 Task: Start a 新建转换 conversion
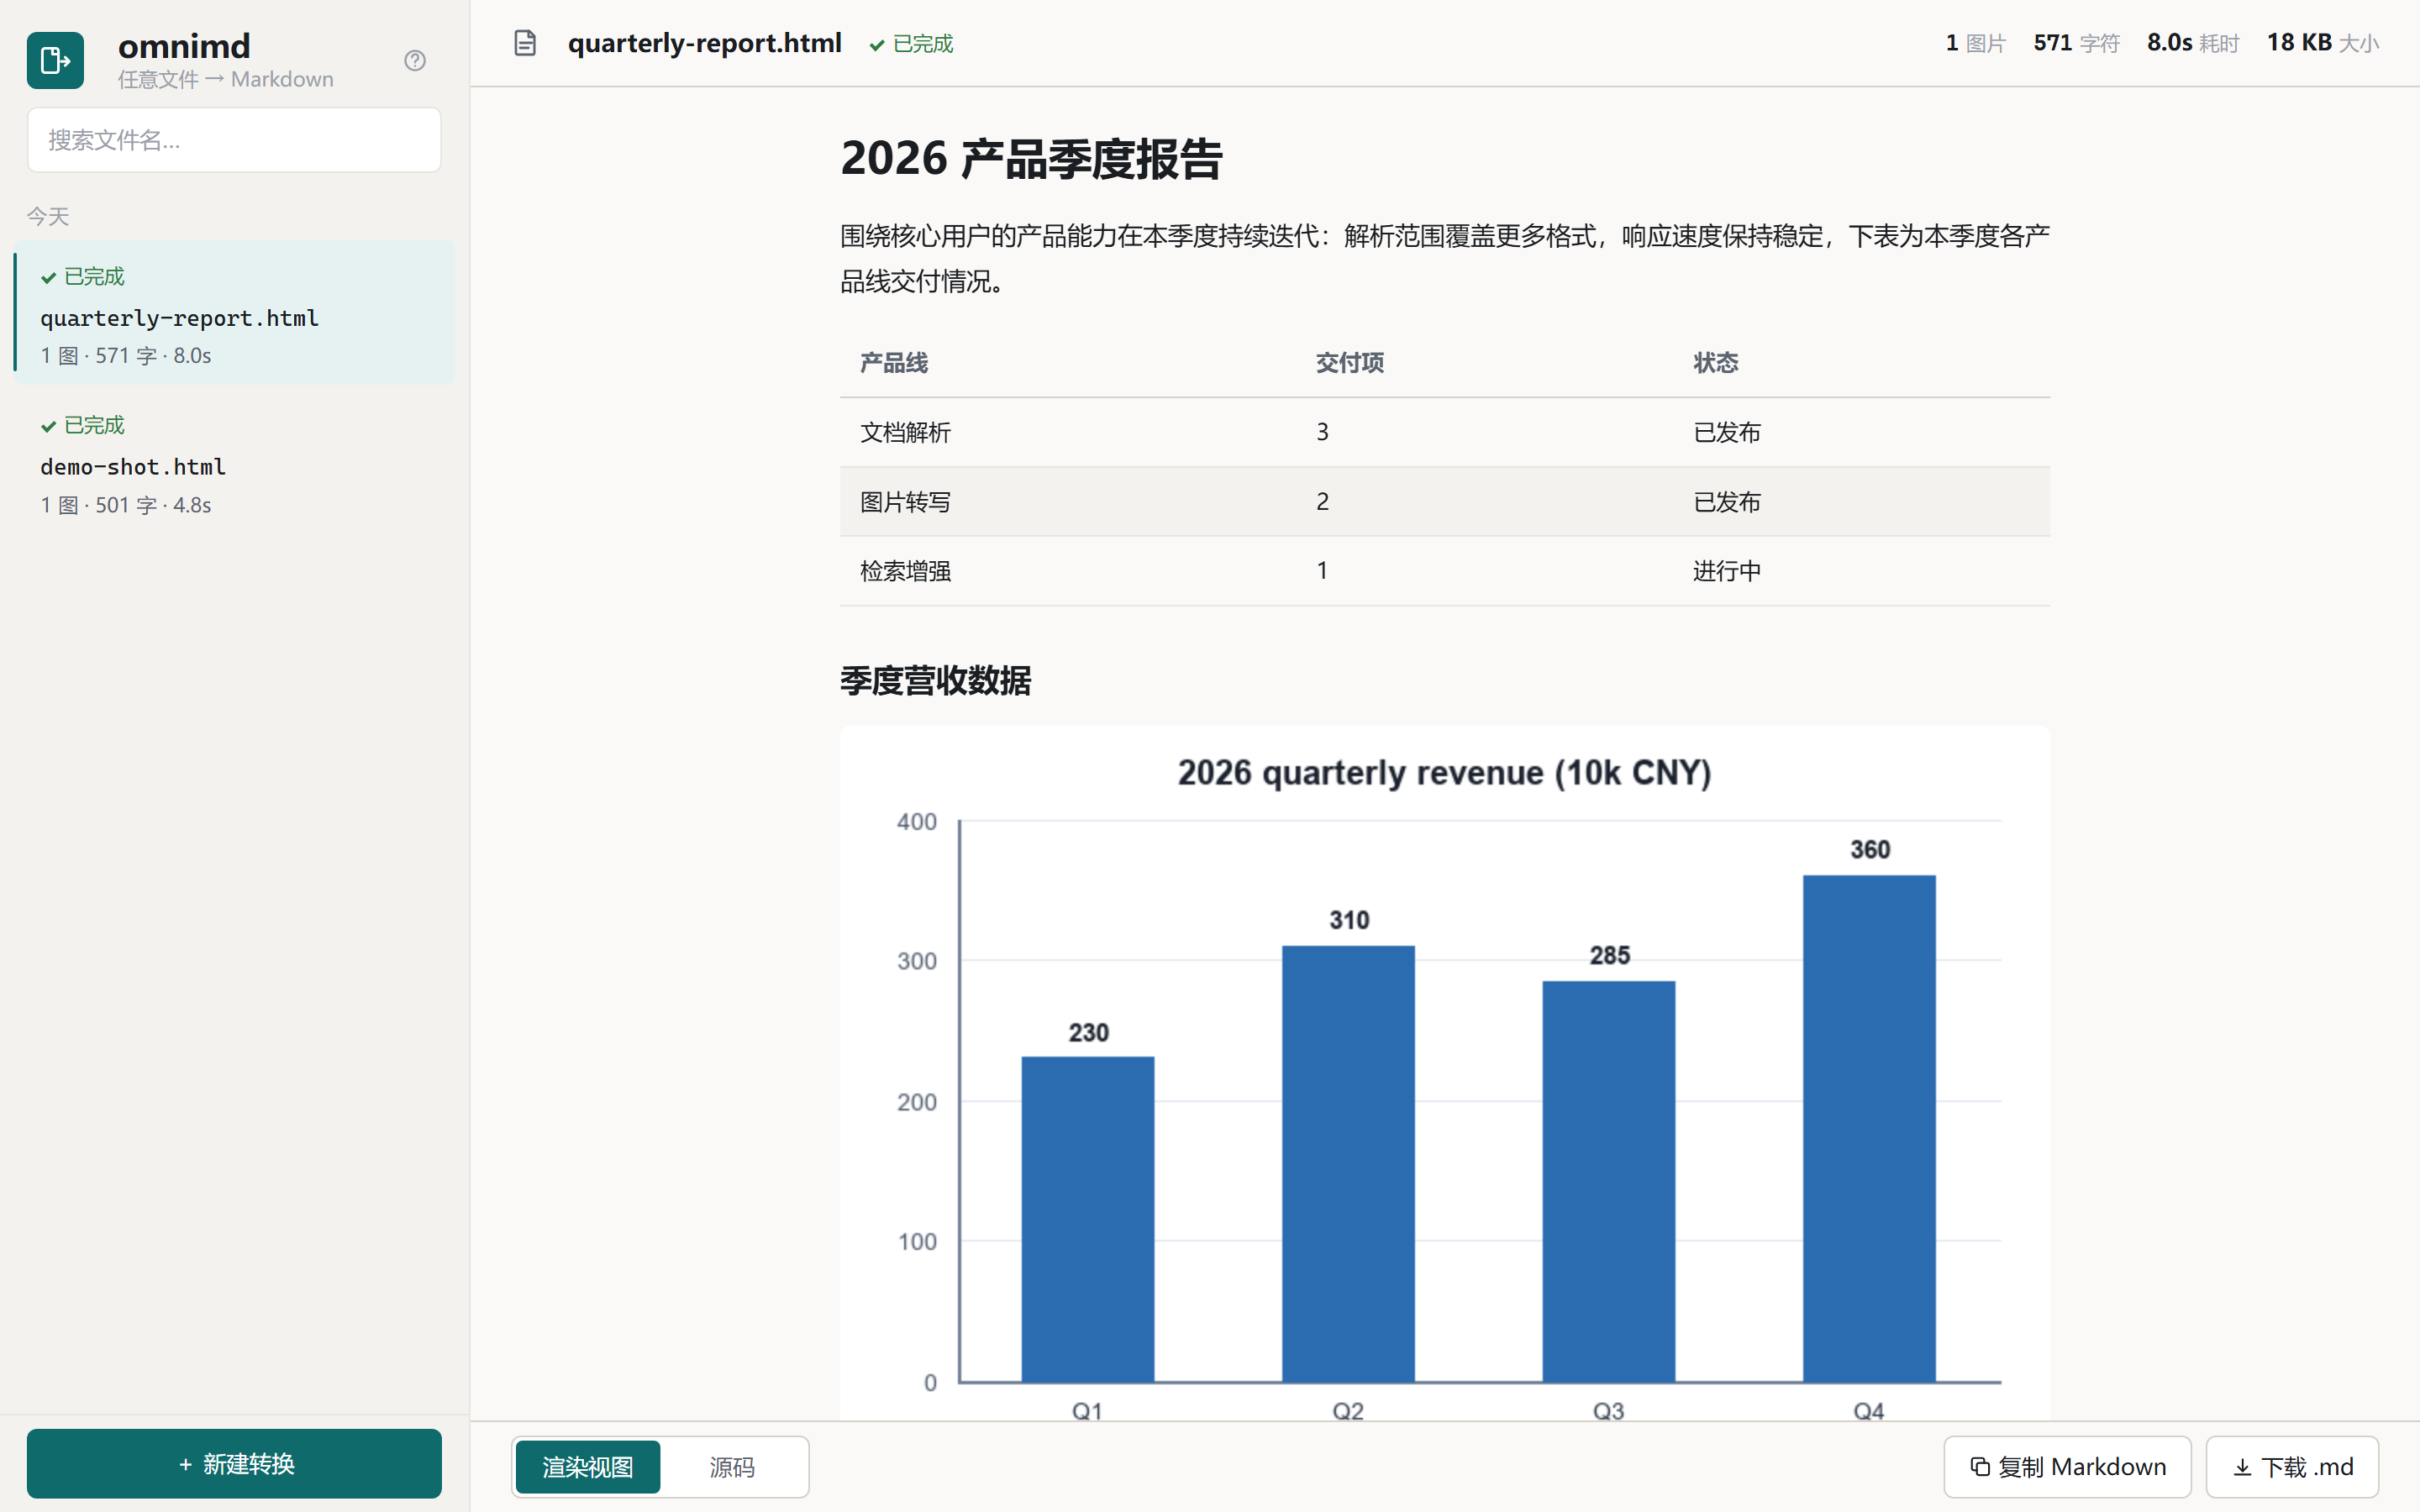point(234,1463)
